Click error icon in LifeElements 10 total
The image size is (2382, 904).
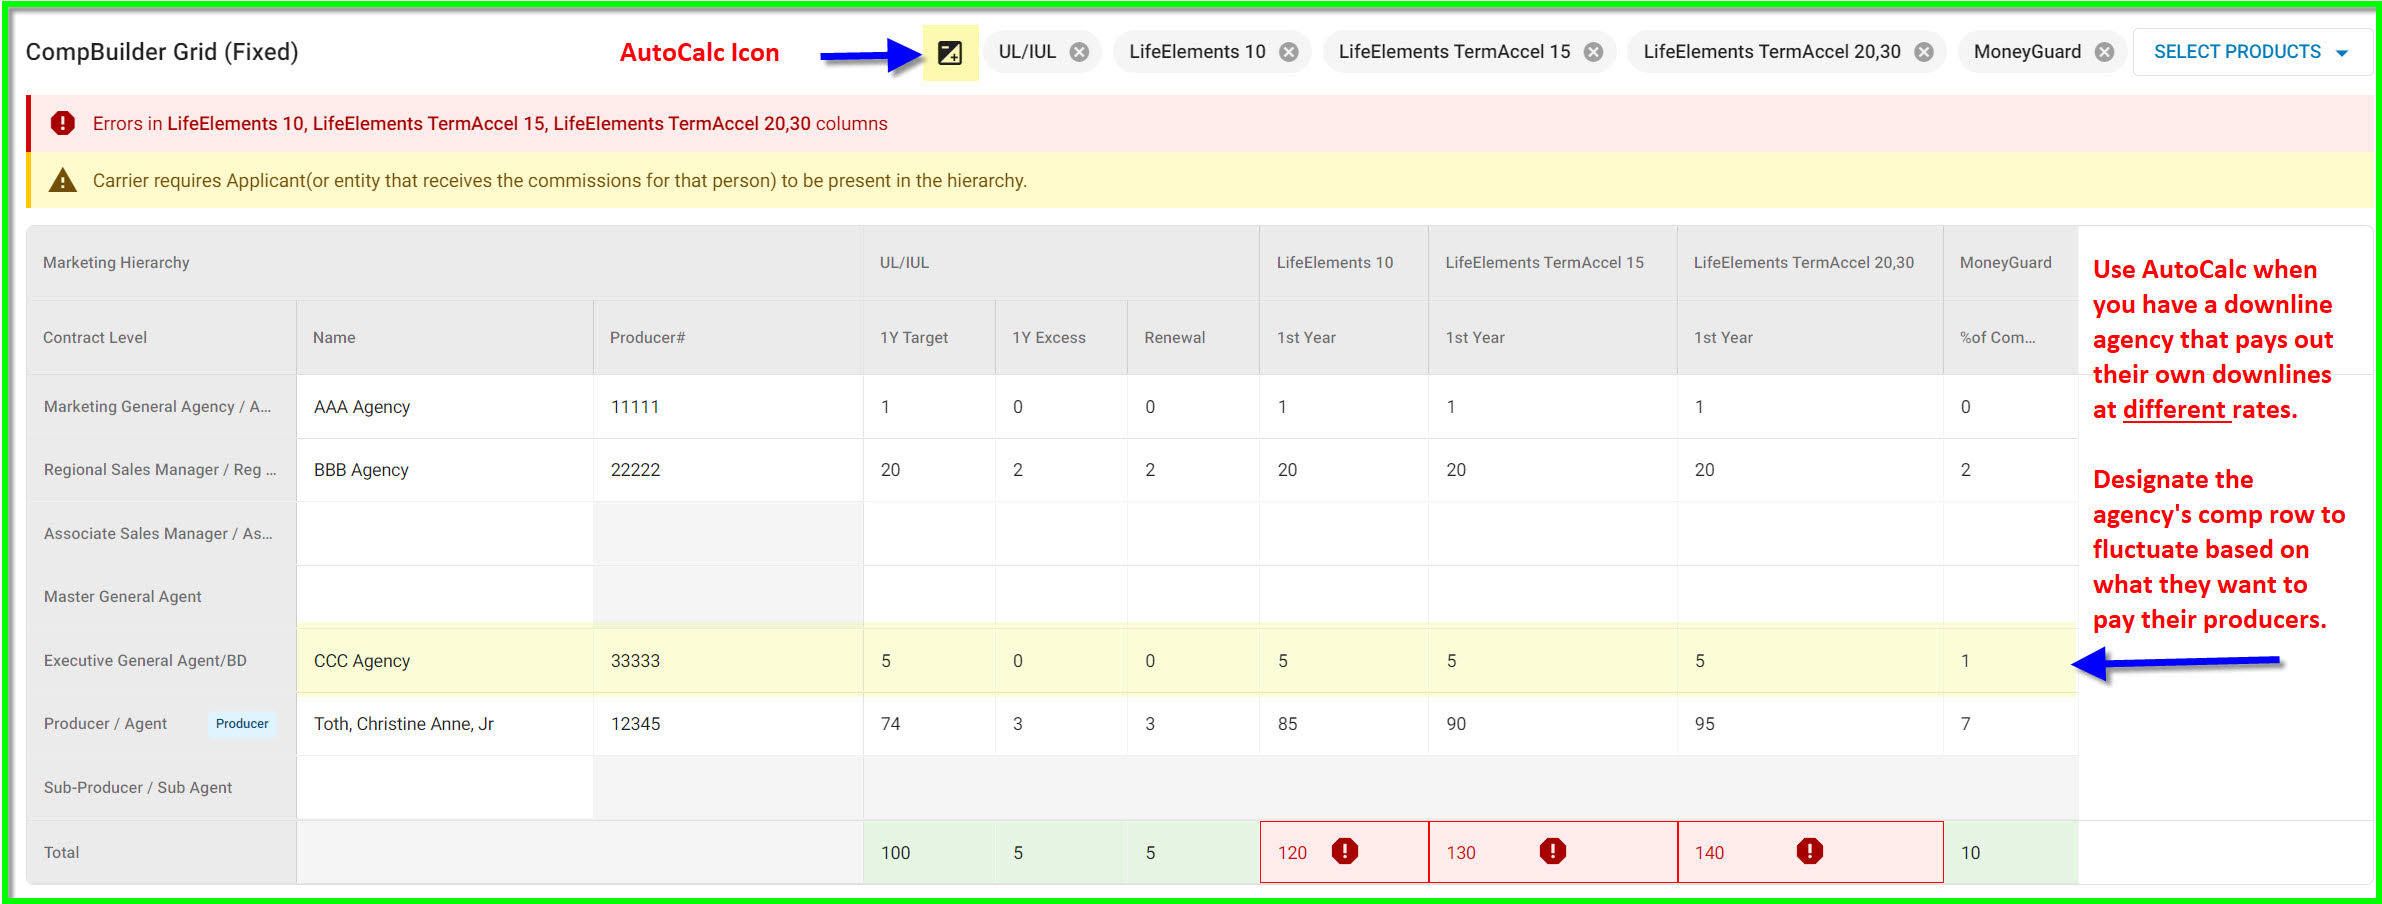click(1345, 851)
